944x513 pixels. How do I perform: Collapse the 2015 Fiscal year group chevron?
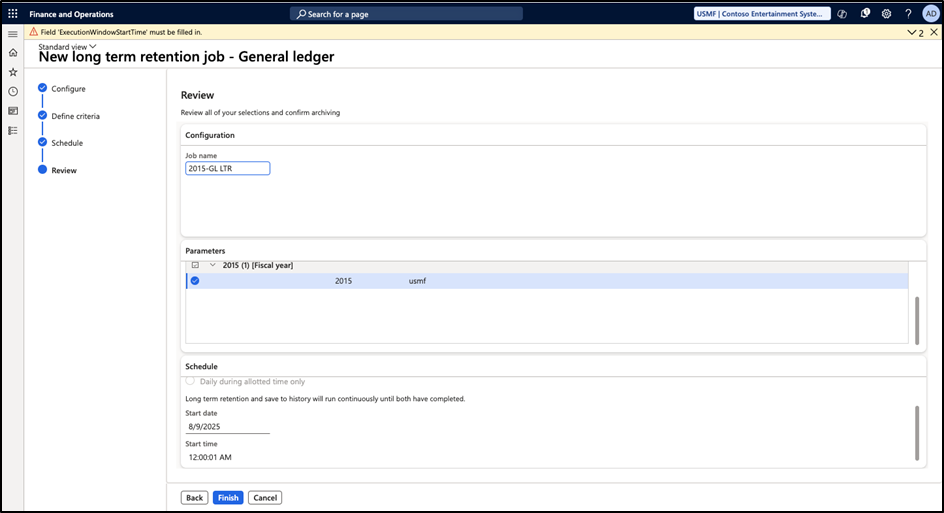[212, 265]
